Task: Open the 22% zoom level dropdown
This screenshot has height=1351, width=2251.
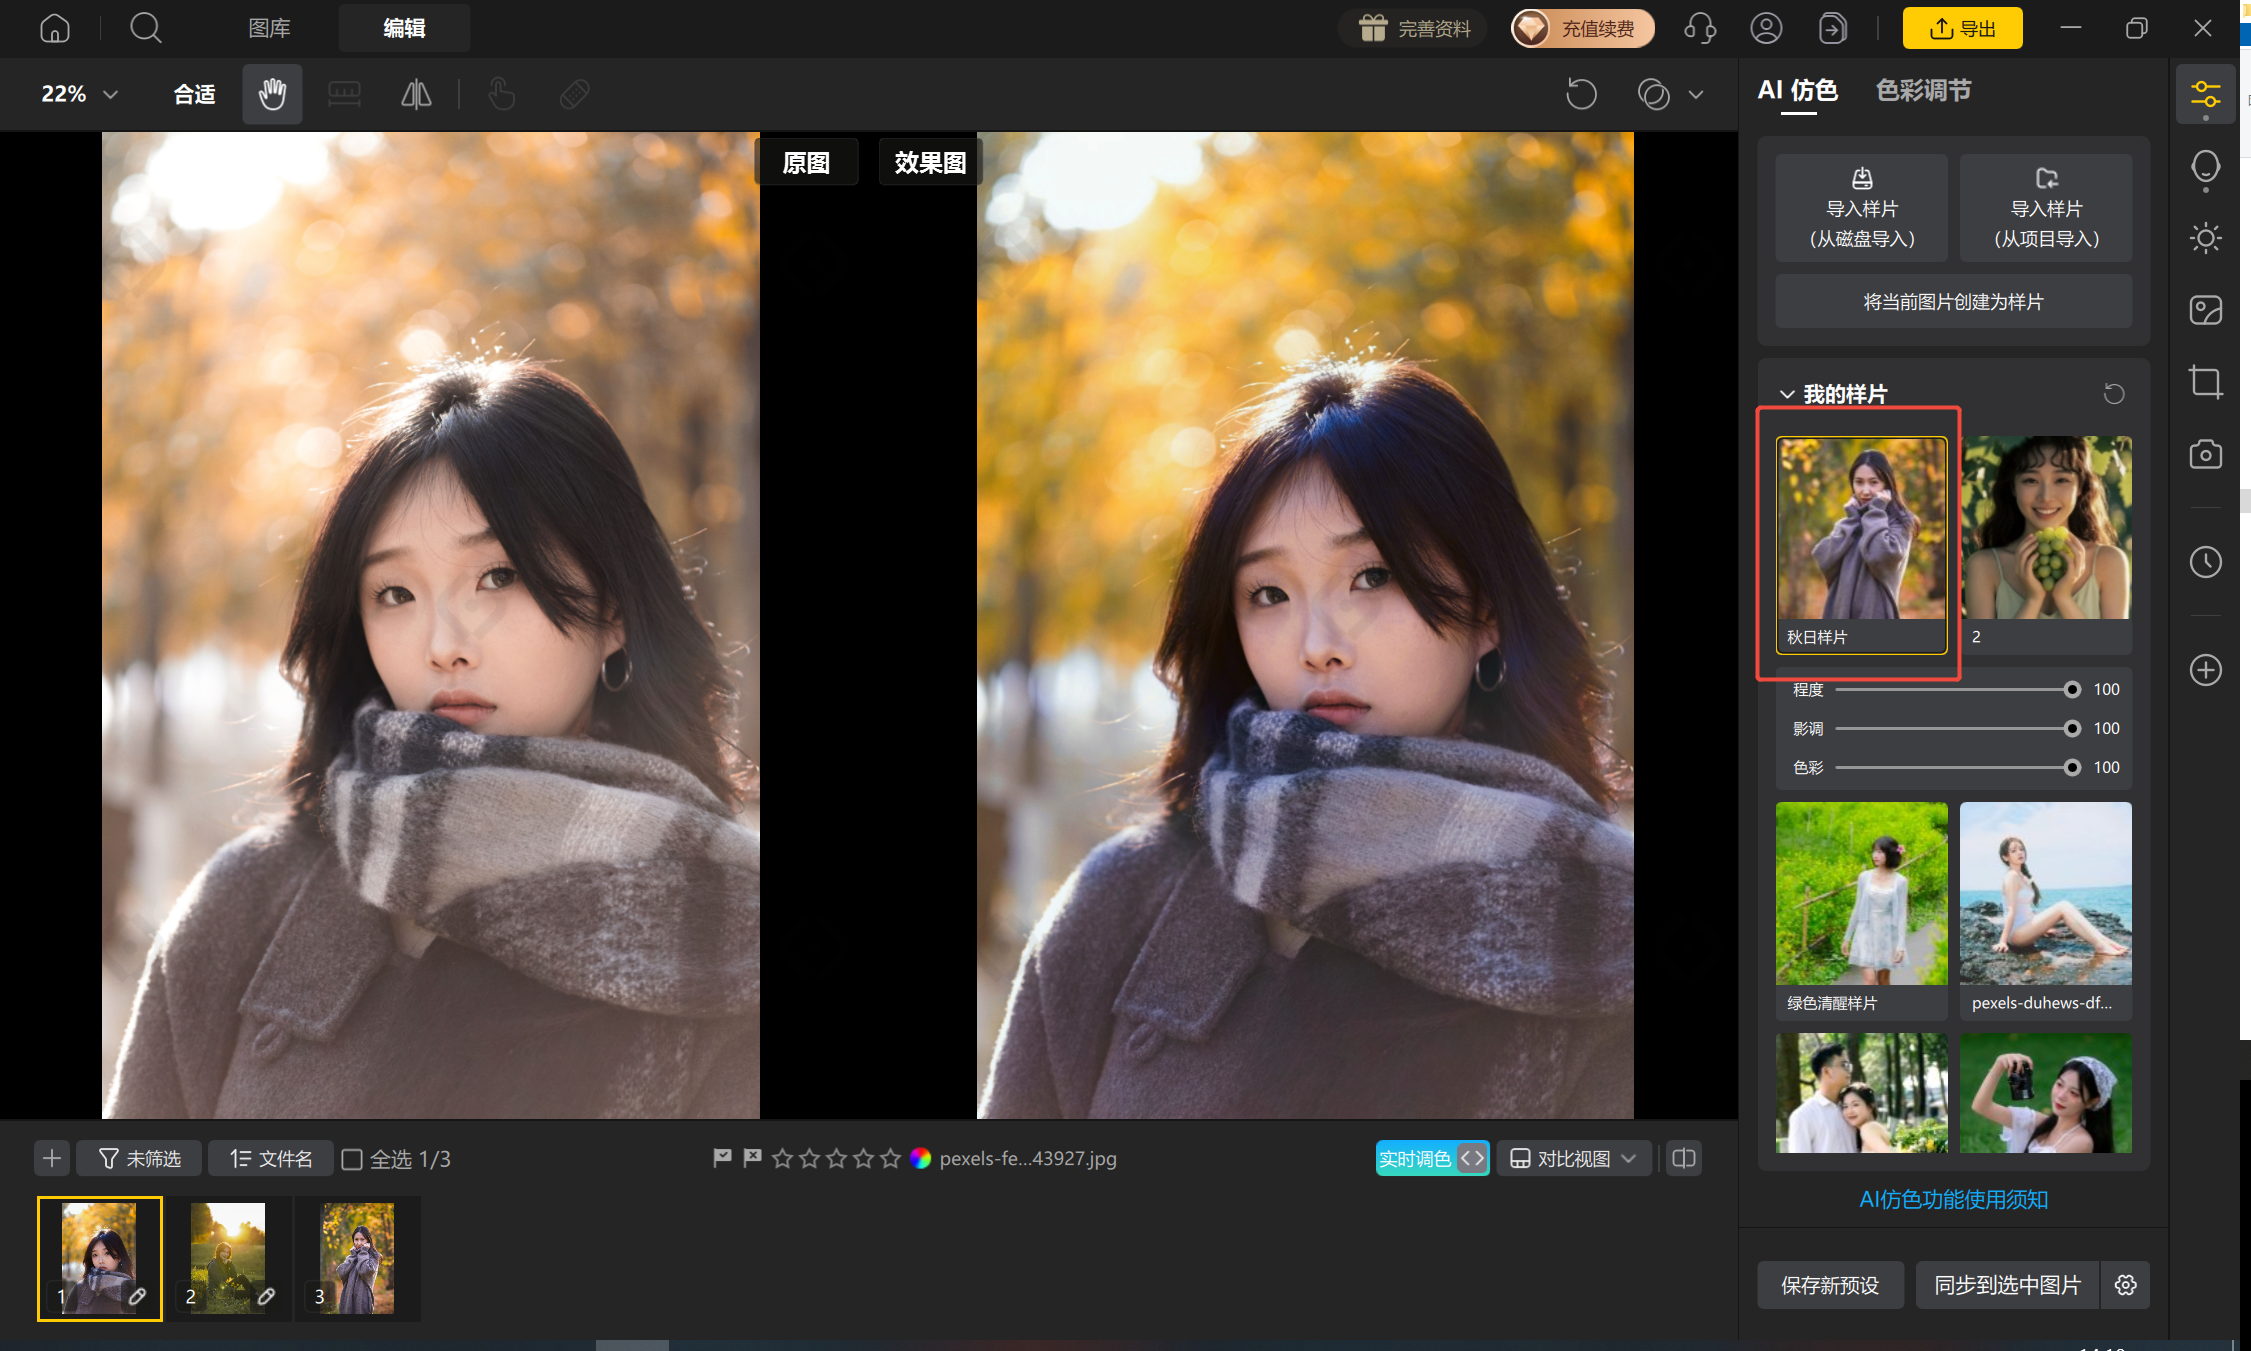Action: (79, 94)
